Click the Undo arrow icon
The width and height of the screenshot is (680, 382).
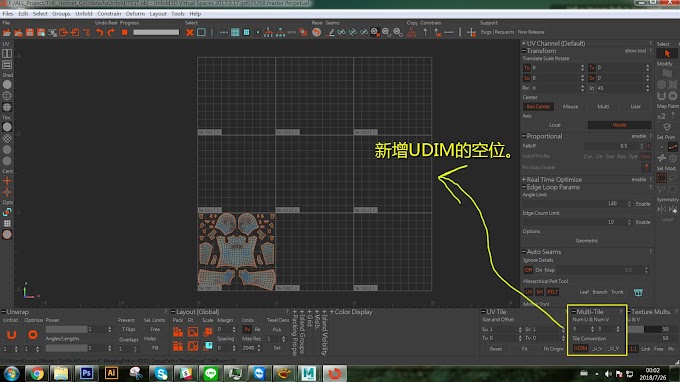pos(99,33)
